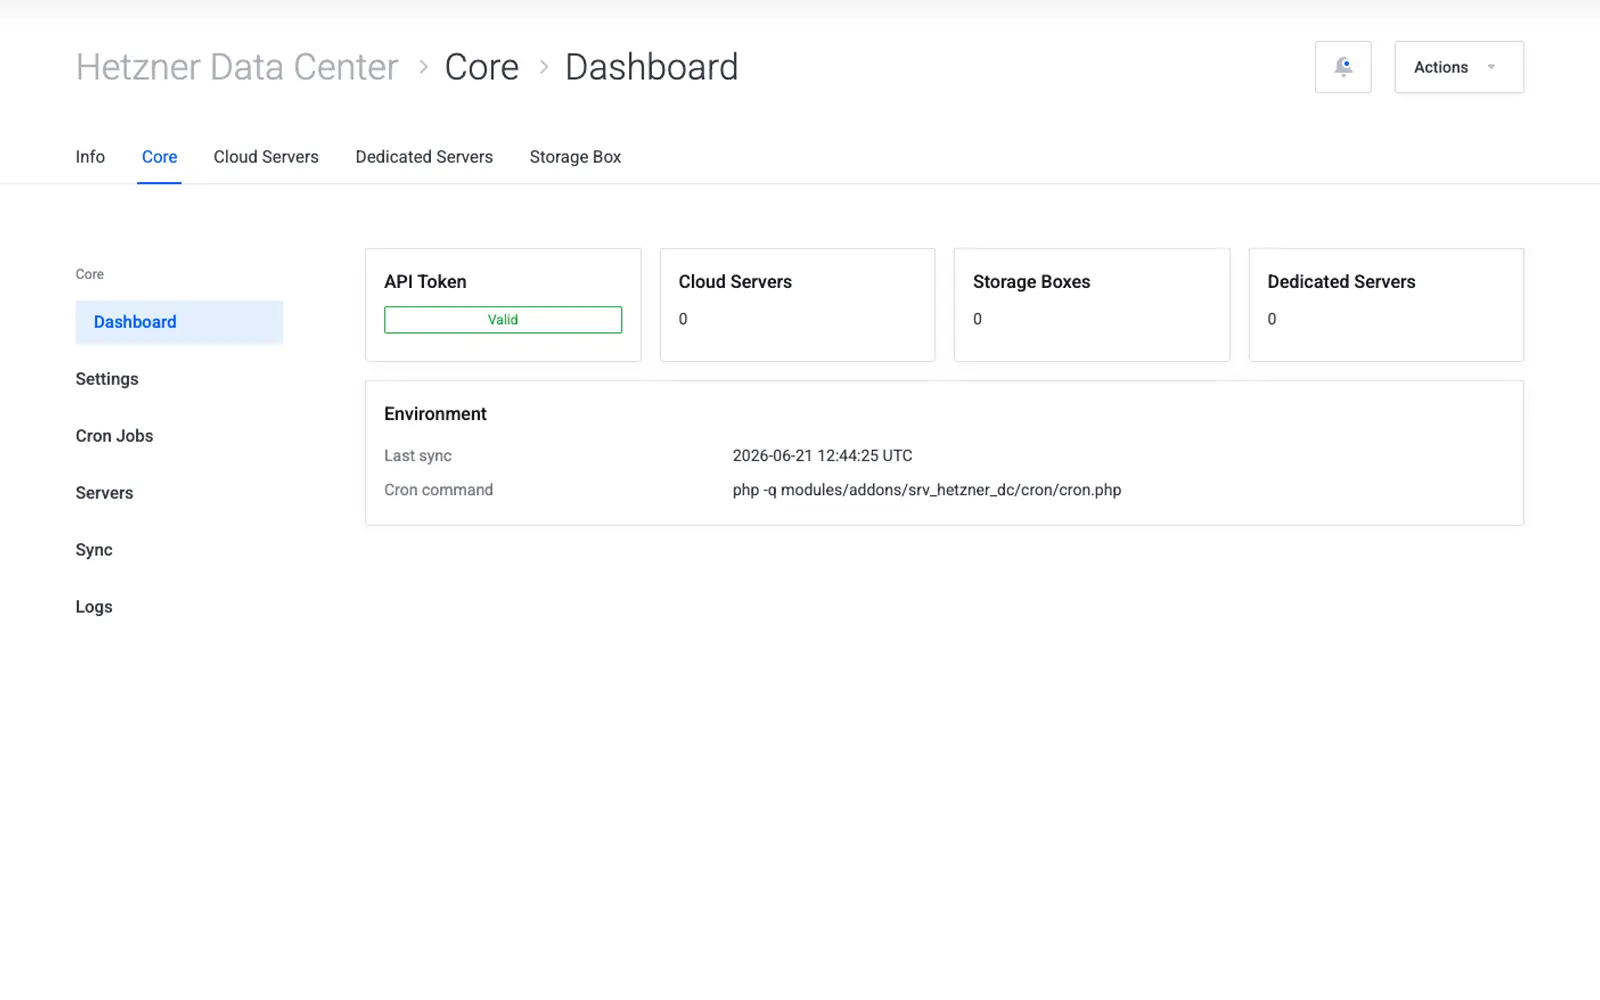
Task: Open the Cloud Servers tab
Action: pos(266,157)
